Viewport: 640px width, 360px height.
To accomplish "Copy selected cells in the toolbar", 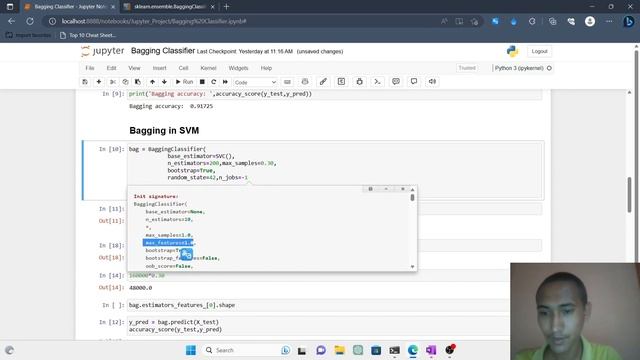I will pyautogui.click(x=125, y=82).
